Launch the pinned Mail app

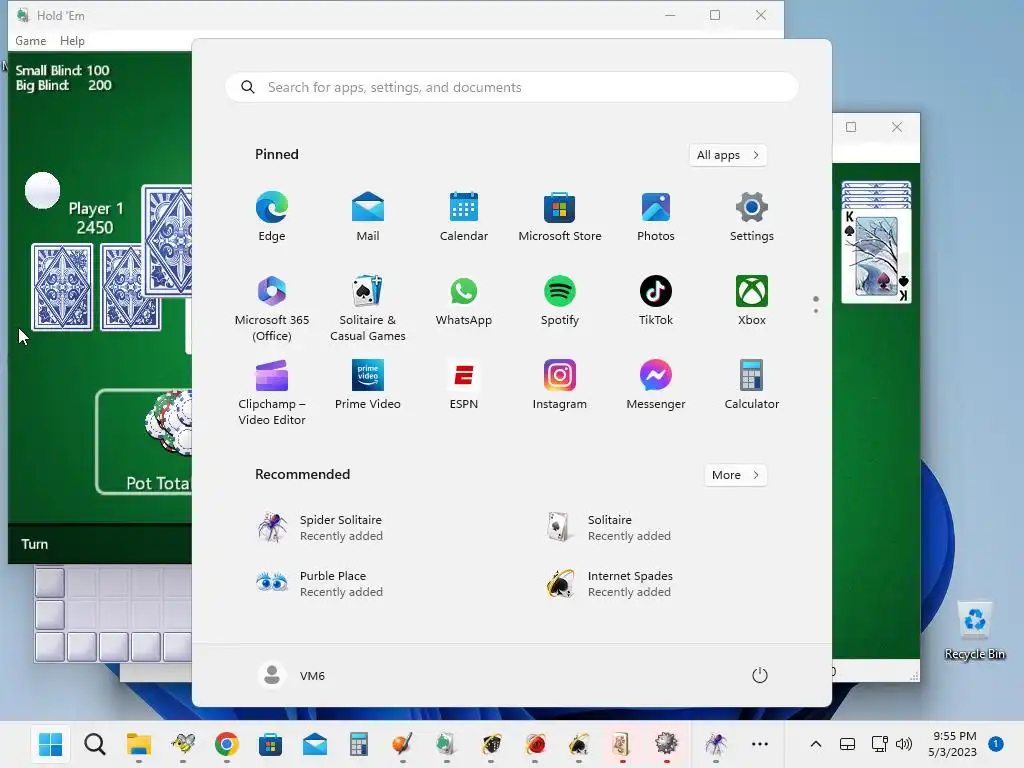[x=368, y=217]
